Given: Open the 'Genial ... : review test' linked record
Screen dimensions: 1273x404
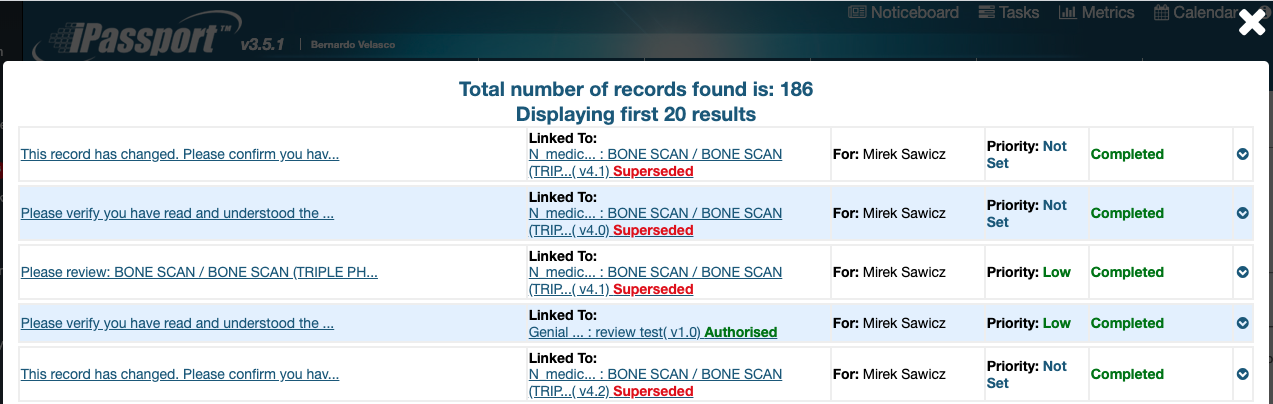Looking at the screenshot, I should [615, 332].
